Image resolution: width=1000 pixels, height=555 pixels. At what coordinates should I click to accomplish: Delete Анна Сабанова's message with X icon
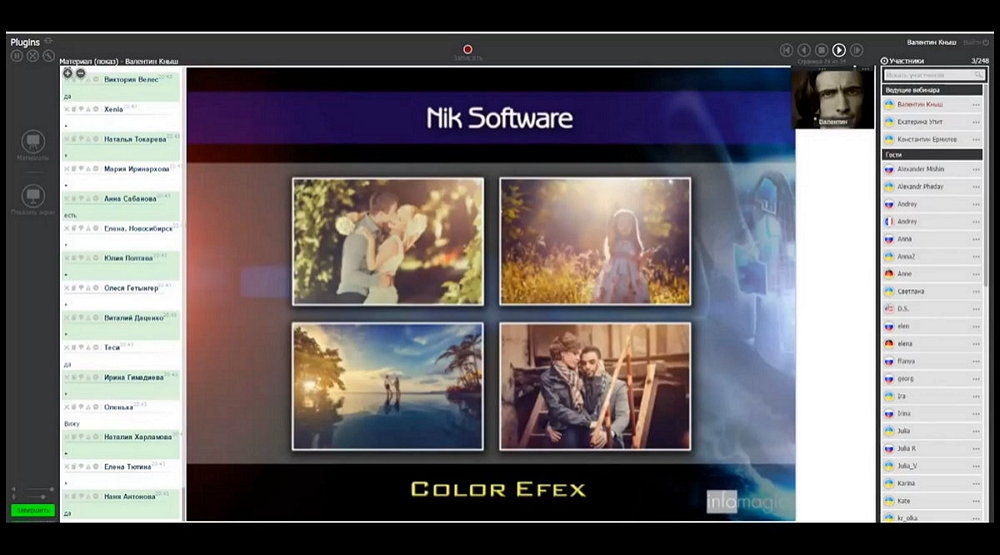(x=66, y=199)
